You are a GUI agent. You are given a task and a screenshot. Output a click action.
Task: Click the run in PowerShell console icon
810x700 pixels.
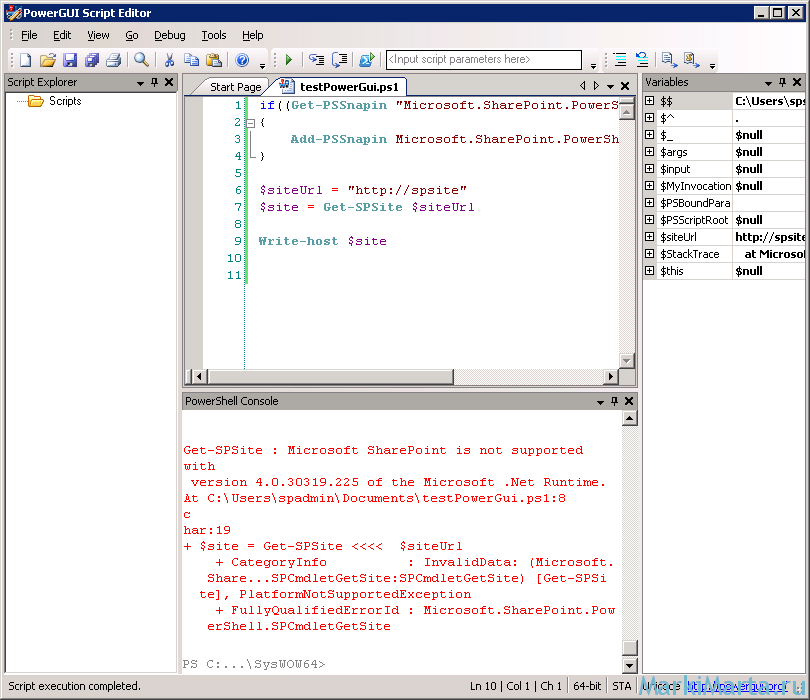pos(367,60)
